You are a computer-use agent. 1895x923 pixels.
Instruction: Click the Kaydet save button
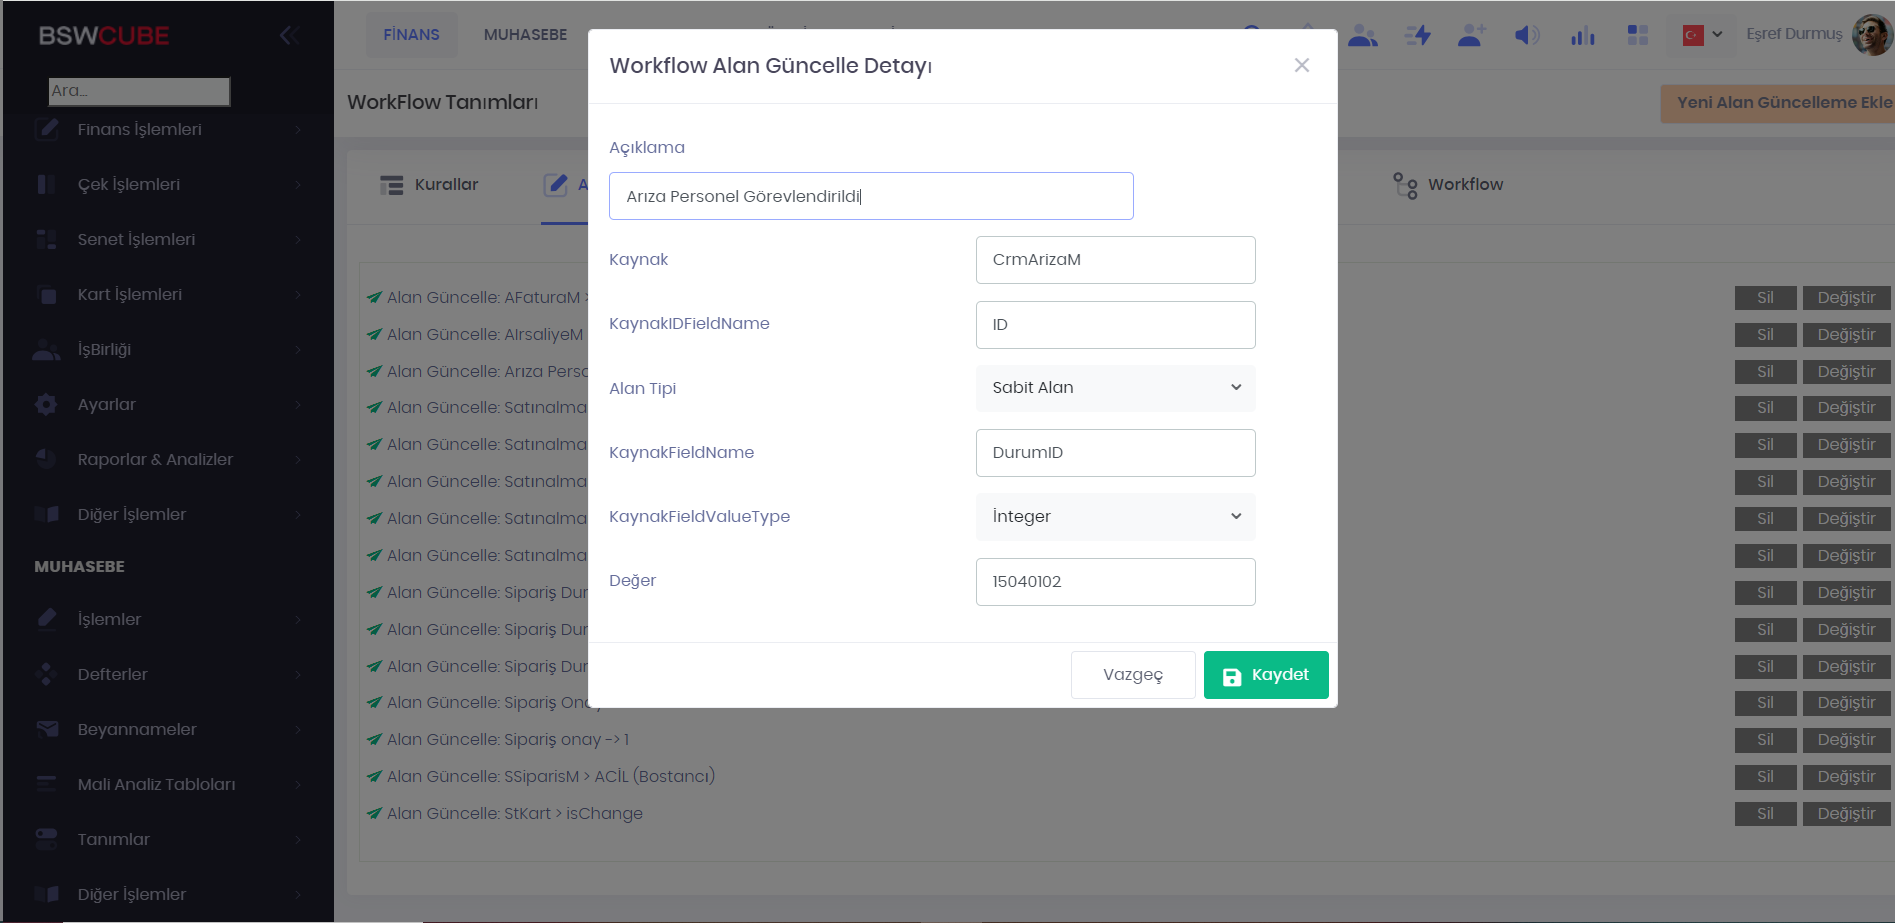(x=1265, y=675)
